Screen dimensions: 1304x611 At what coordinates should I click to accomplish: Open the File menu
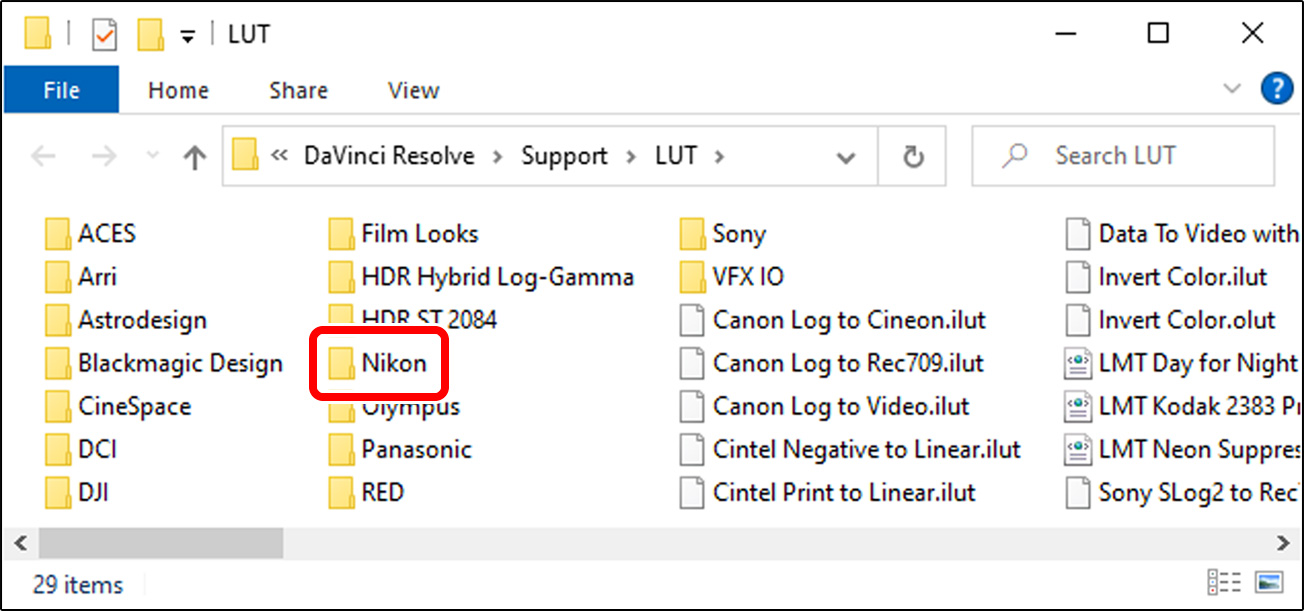[x=61, y=90]
